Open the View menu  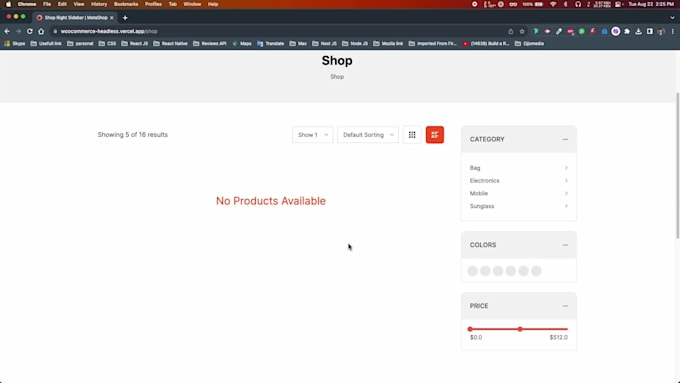point(79,4)
